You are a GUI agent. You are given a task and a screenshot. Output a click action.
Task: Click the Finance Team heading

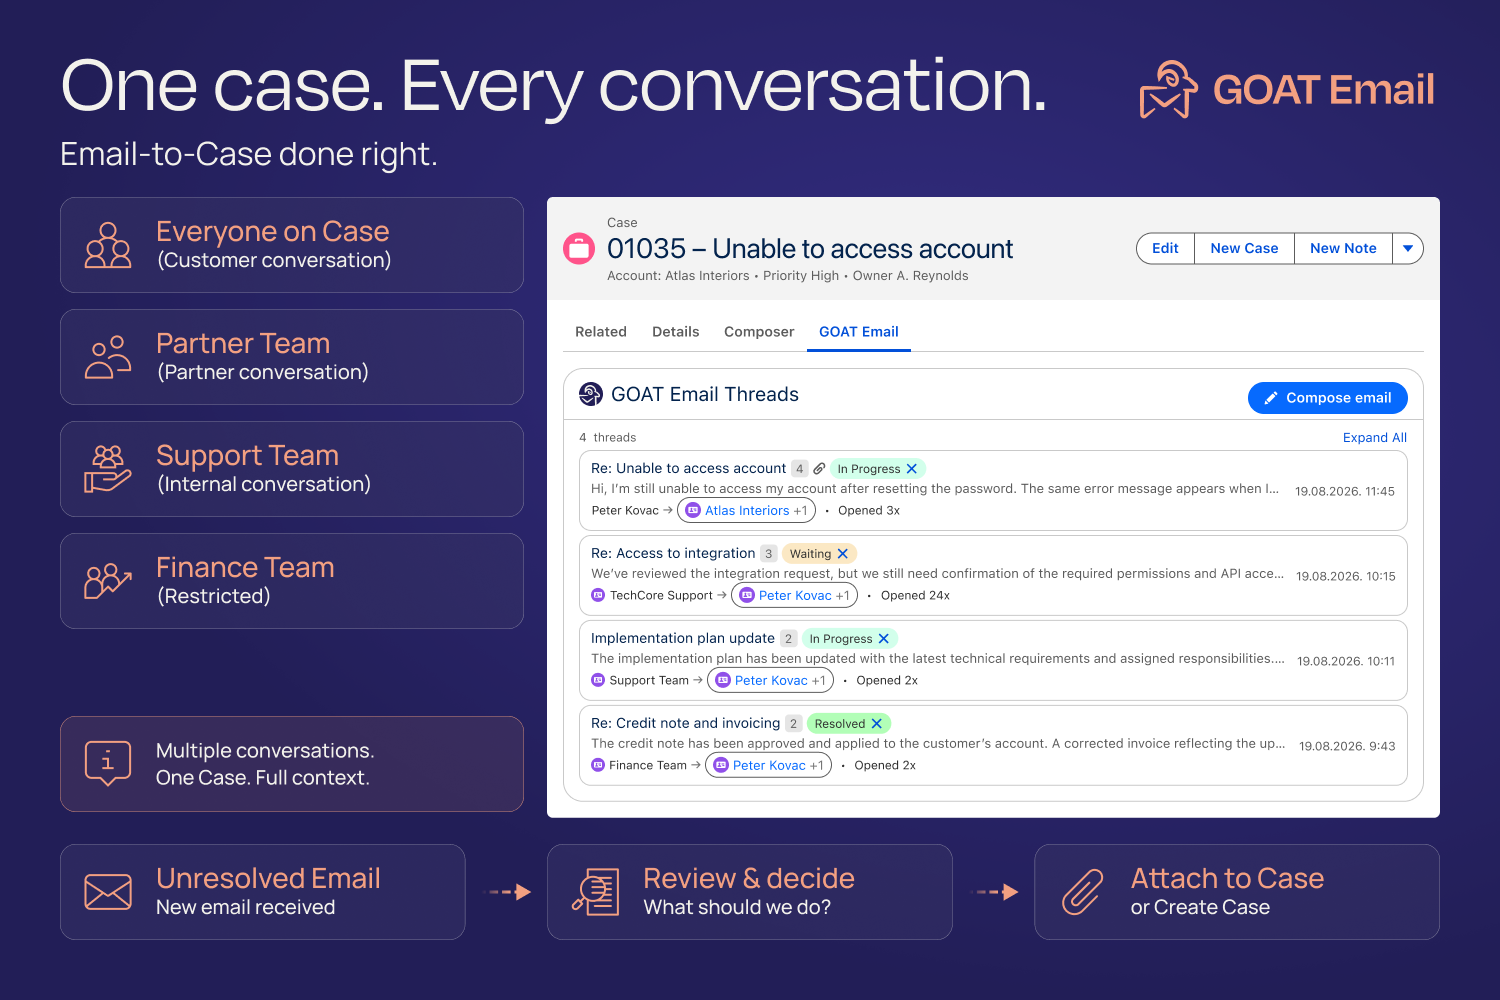(245, 567)
